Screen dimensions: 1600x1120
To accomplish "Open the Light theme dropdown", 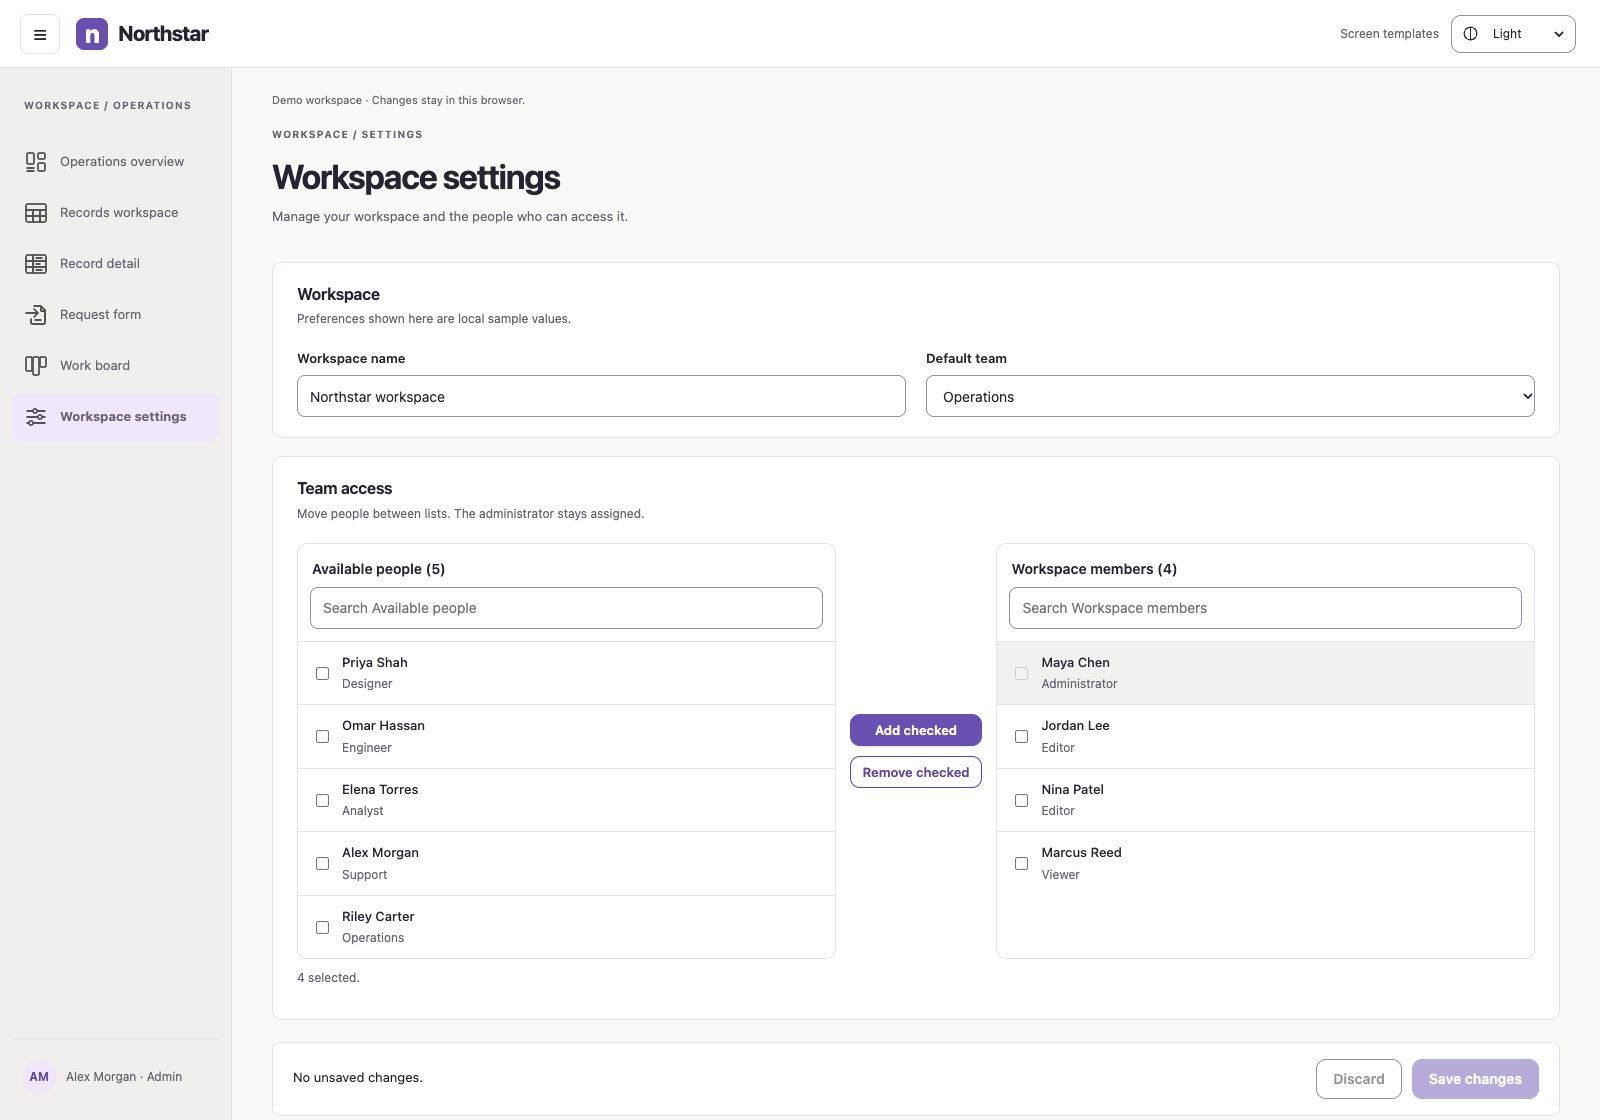I will click(x=1513, y=34).
